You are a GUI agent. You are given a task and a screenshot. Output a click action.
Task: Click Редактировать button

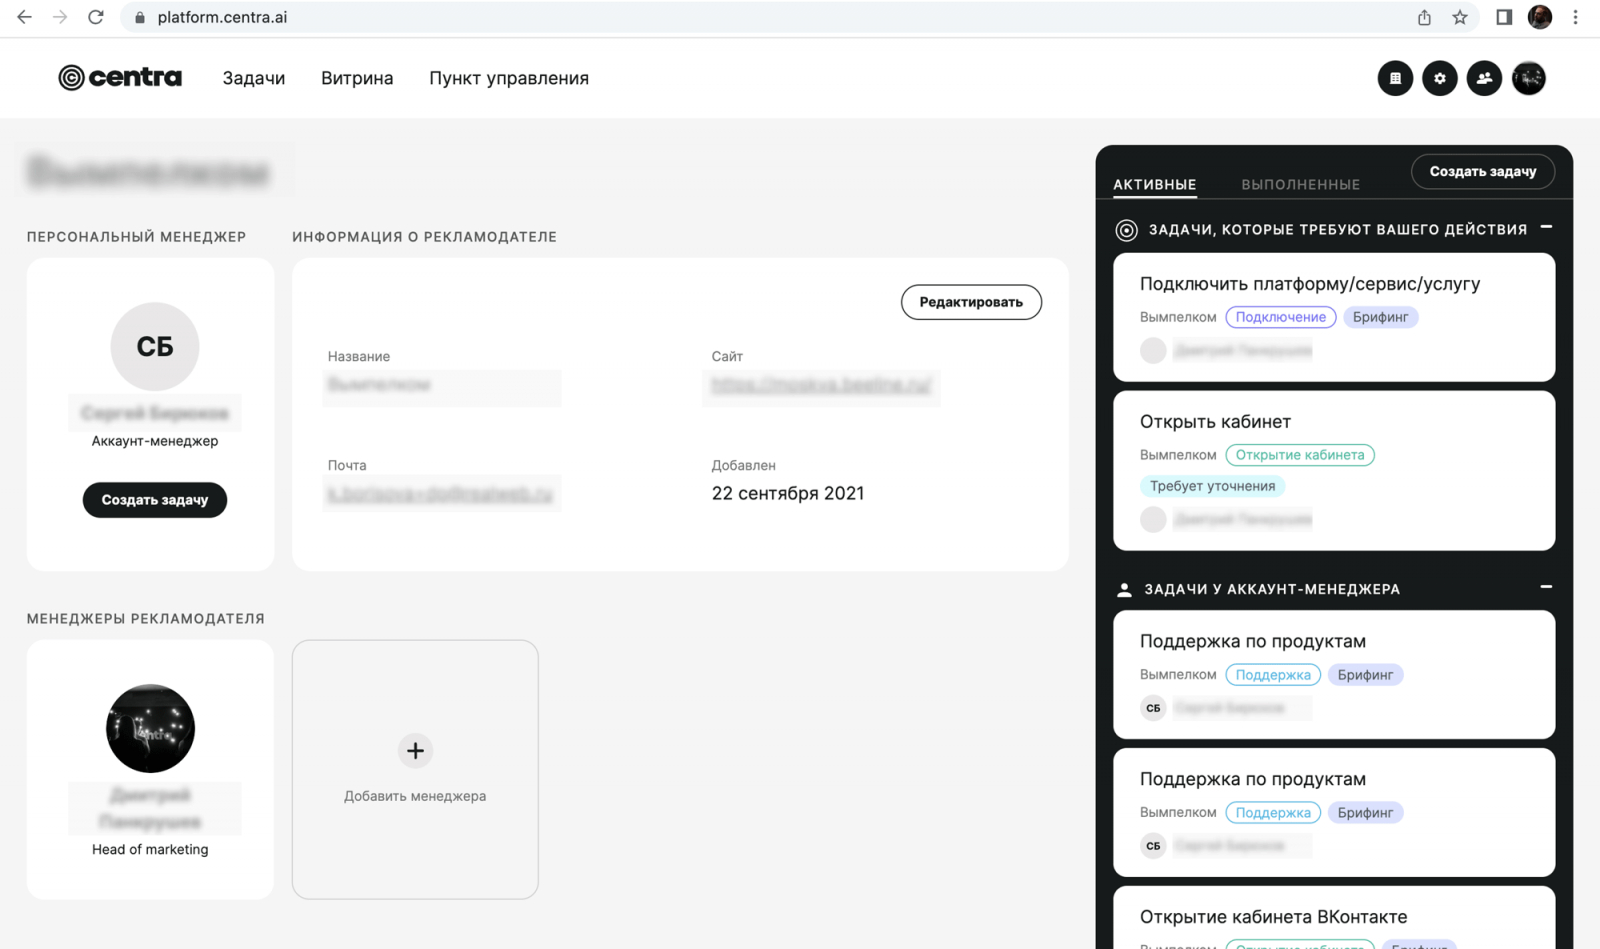(971, 302)
